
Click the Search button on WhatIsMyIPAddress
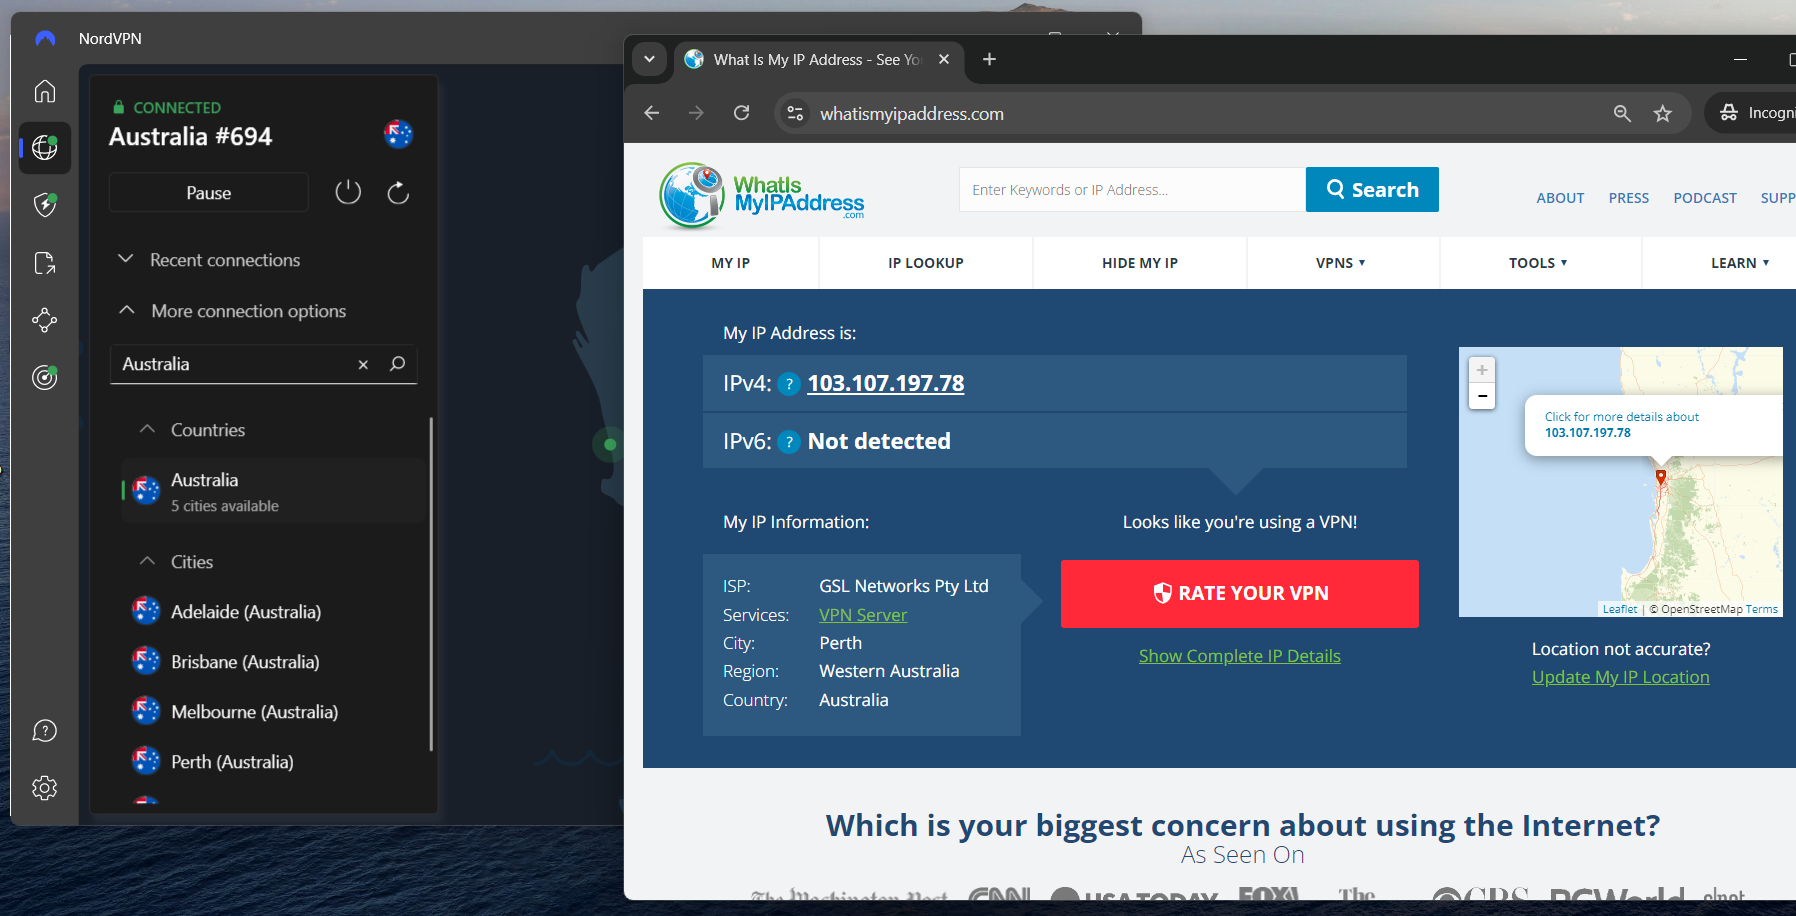coord(1371,189)
